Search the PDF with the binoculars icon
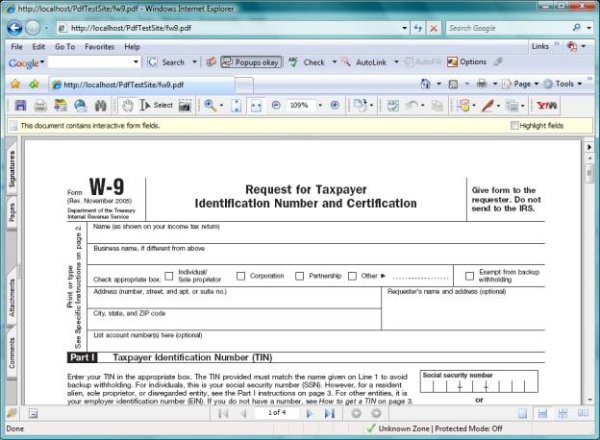The image size is (600, 440). [101, 105]
